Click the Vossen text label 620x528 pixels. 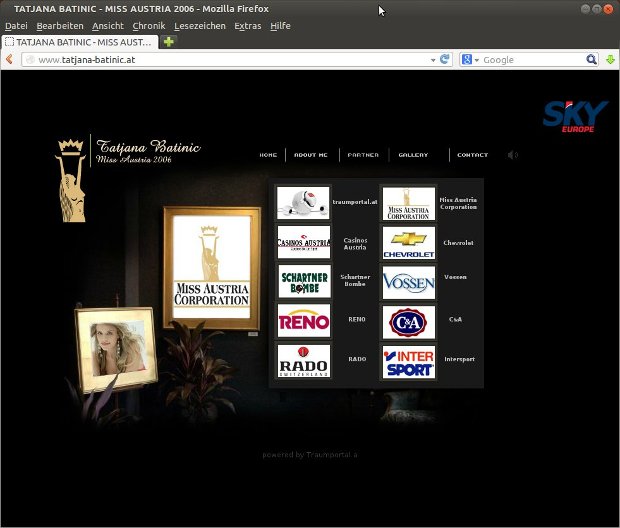pyautogui.click(x=455, y=277)
